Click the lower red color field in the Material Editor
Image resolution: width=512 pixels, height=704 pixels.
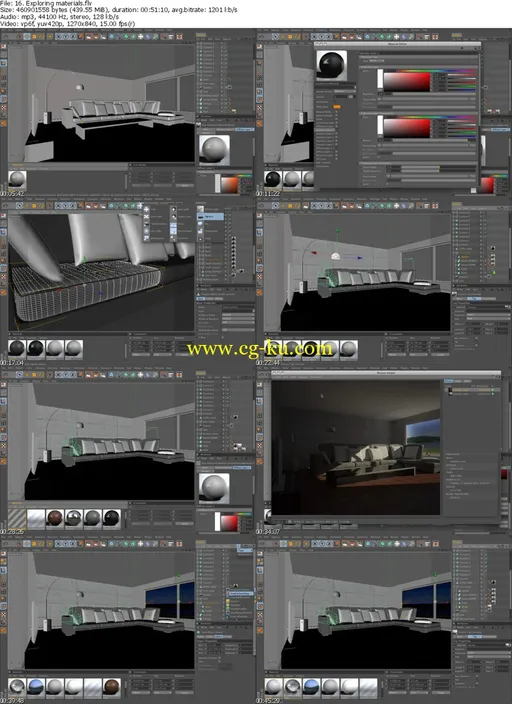(407, 128)
